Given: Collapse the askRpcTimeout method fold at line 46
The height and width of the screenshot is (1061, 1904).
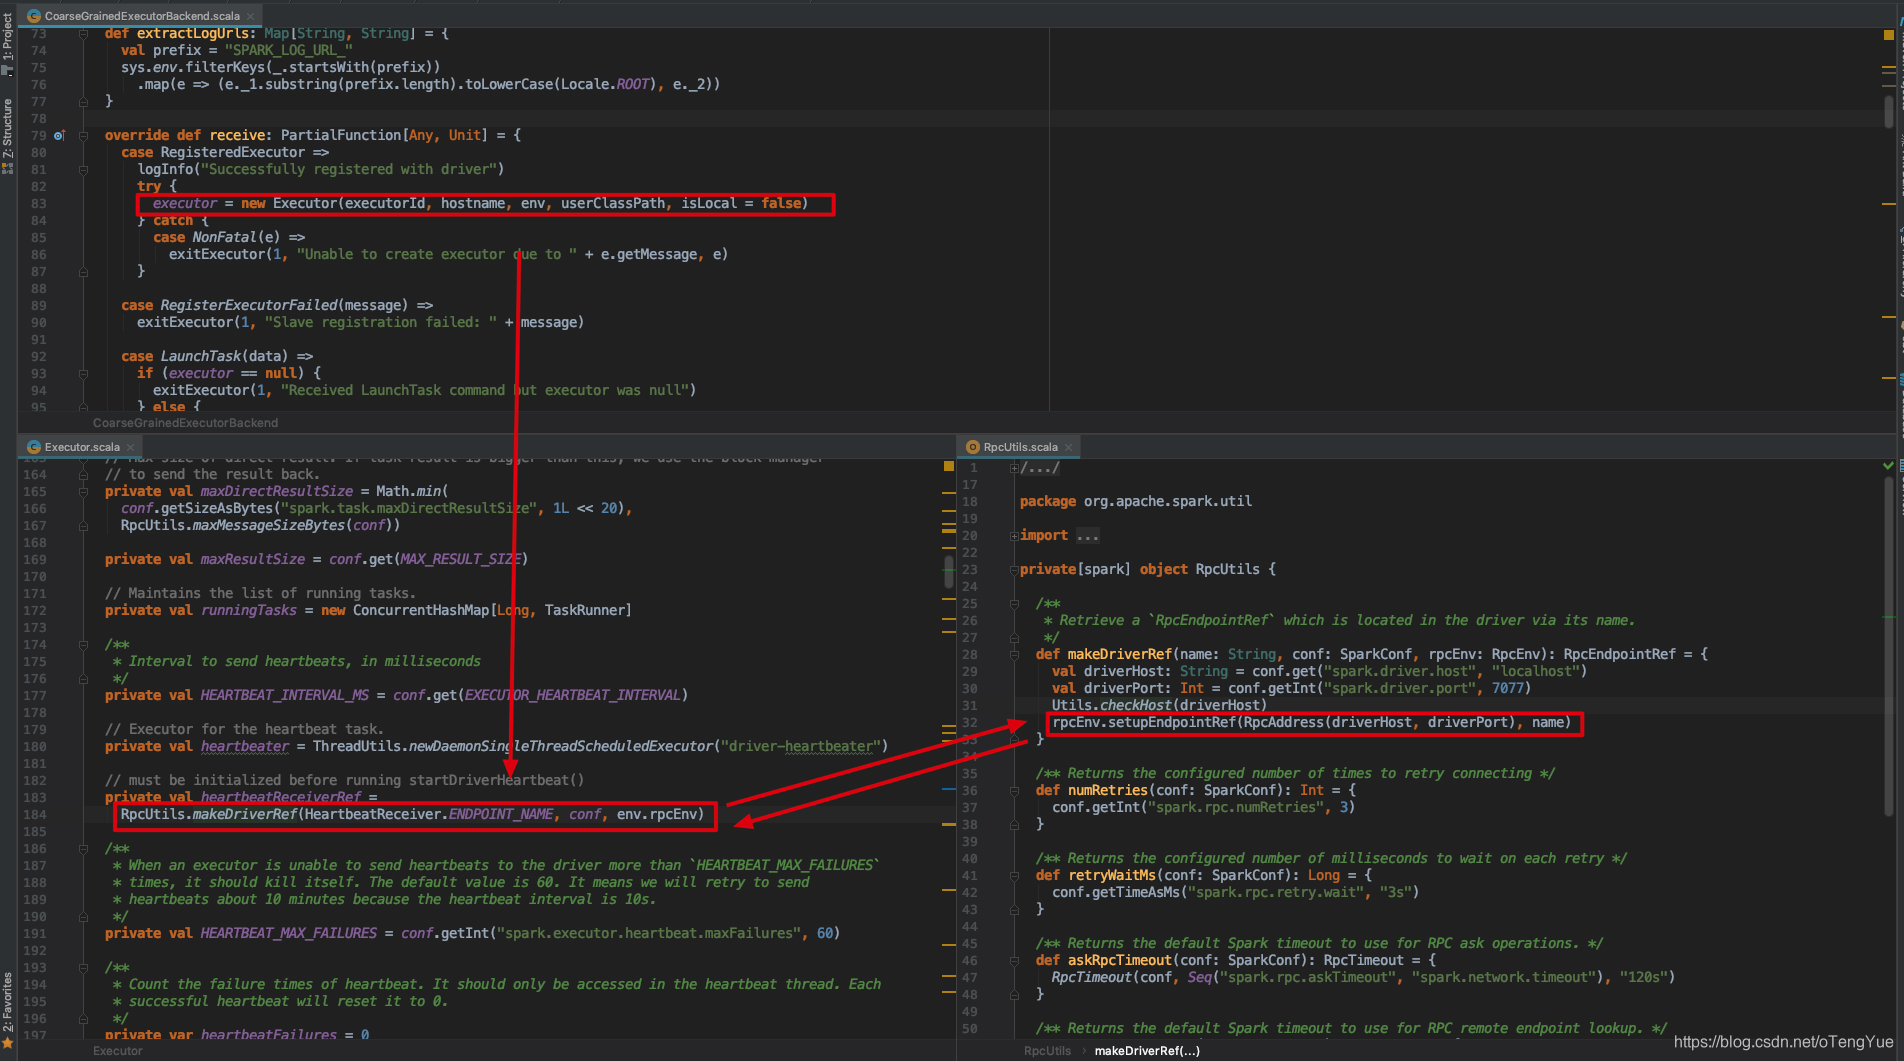Looking at the screenshot, I should point(1014,961).
